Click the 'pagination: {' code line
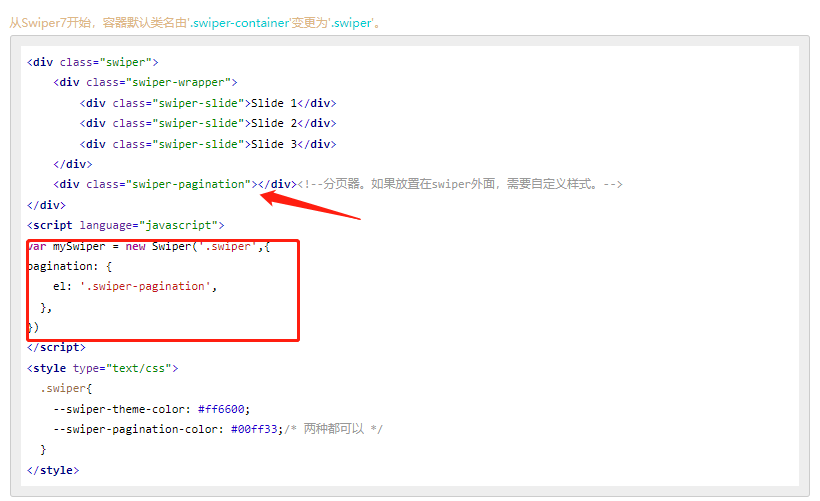Image resolution: width=820 pixels, height=501 pixels. 70,267
